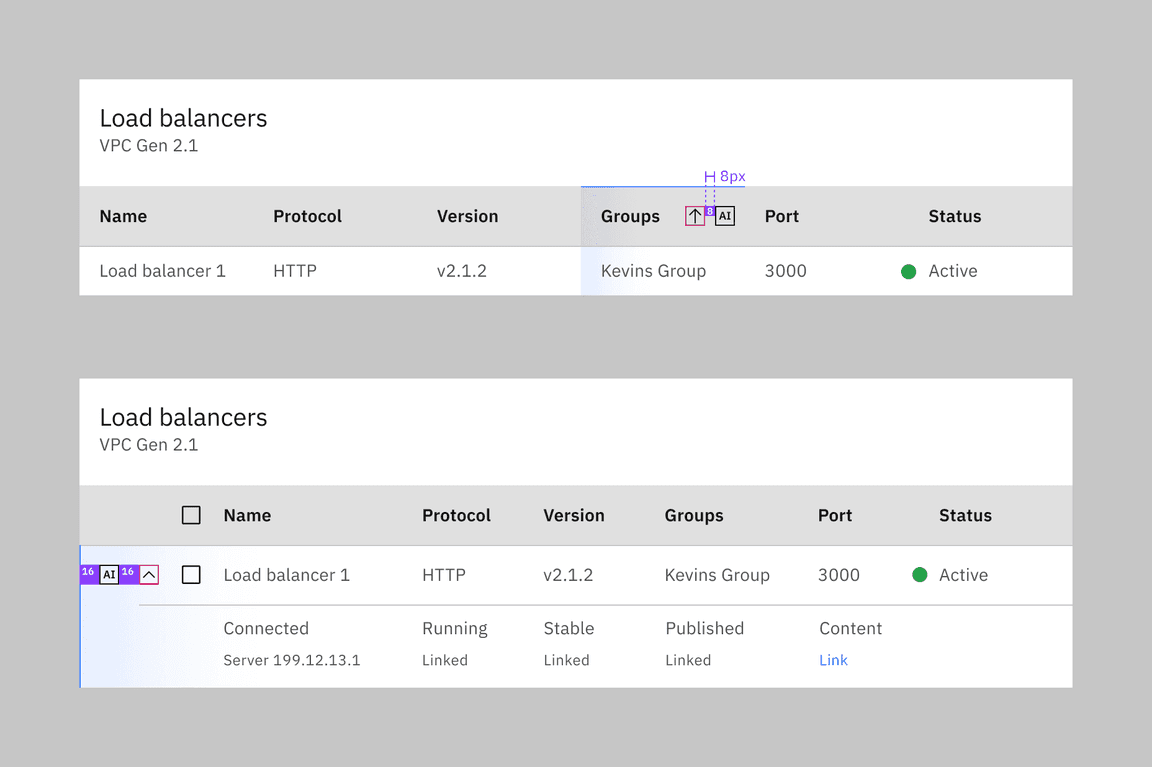1152x767 pixels.
Task: Click the chevron to hide the row details
Action: pos(147,574)
